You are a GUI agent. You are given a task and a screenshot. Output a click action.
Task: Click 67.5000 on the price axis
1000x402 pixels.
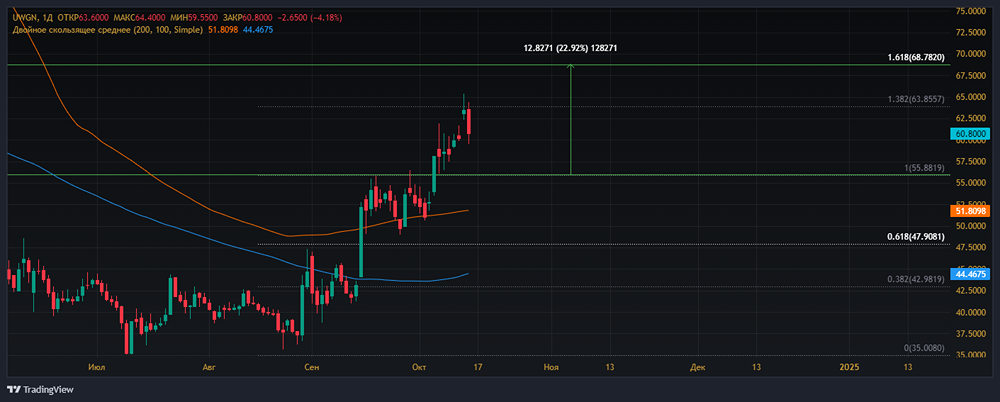coord(972,75)
